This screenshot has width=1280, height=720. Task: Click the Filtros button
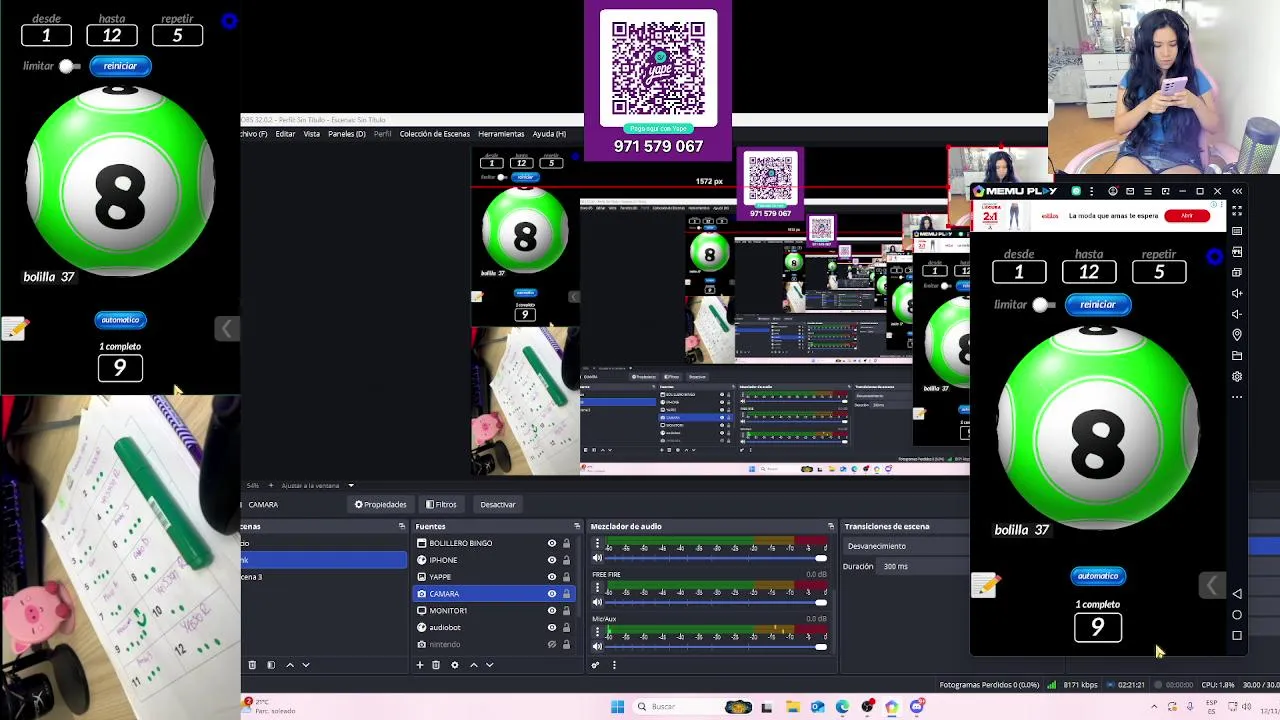[x=441, y=505]
